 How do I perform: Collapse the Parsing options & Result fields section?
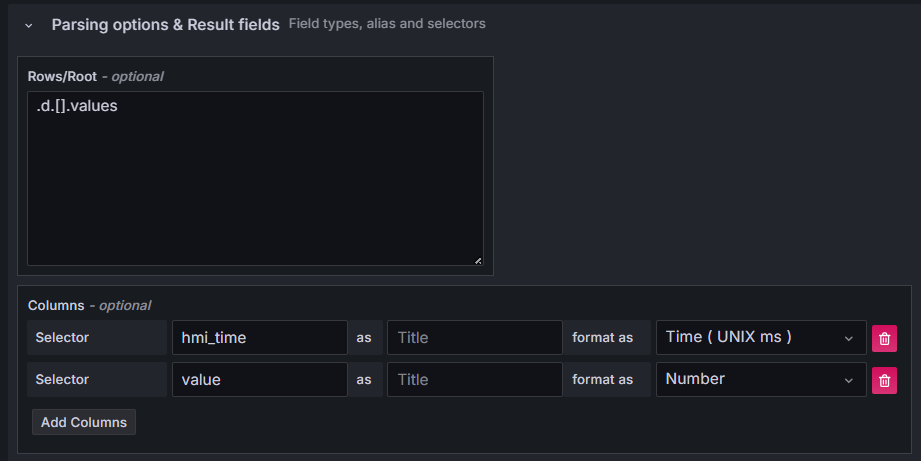pos(29,24)
